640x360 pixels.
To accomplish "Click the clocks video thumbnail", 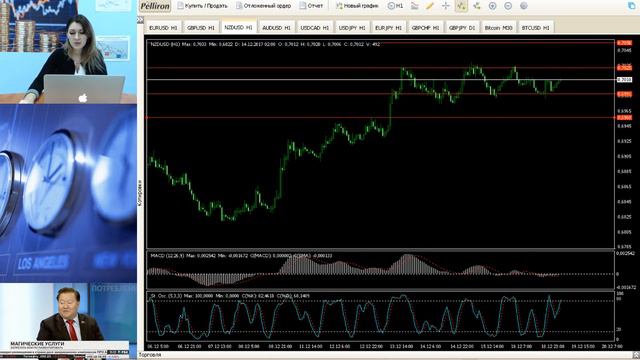I will 68,193.
